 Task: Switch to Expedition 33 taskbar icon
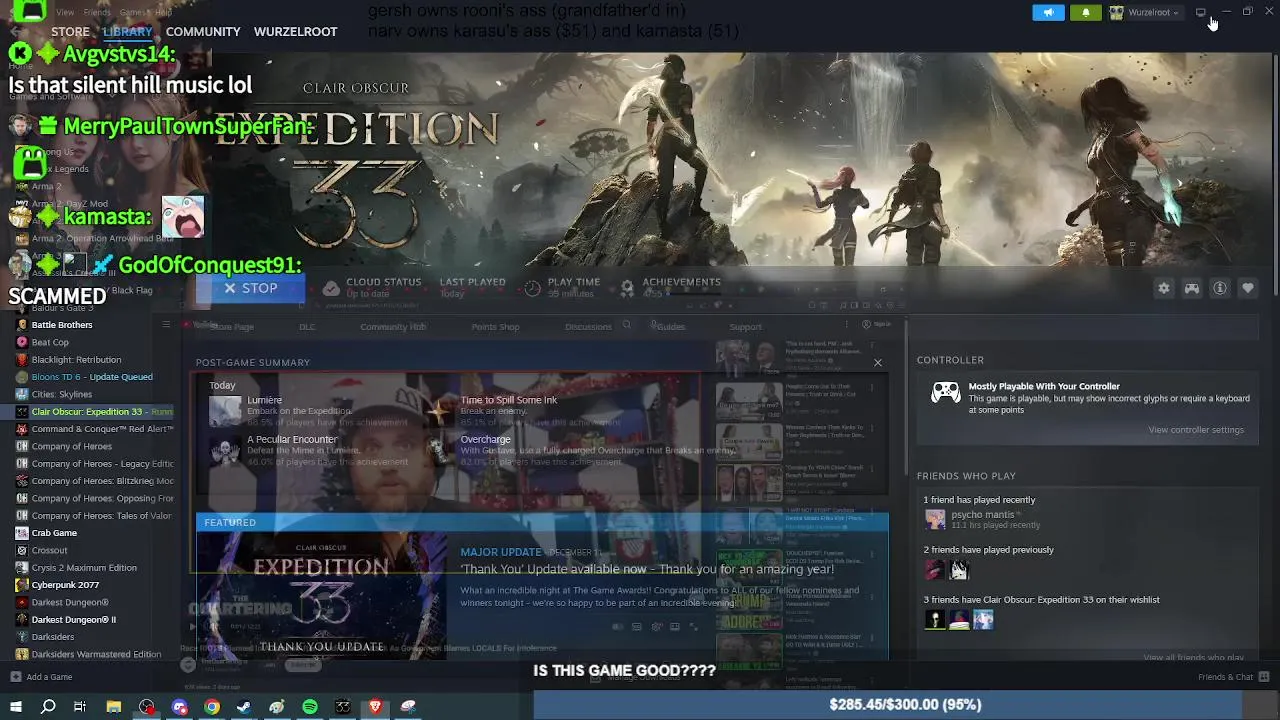(x=342, y=707)
